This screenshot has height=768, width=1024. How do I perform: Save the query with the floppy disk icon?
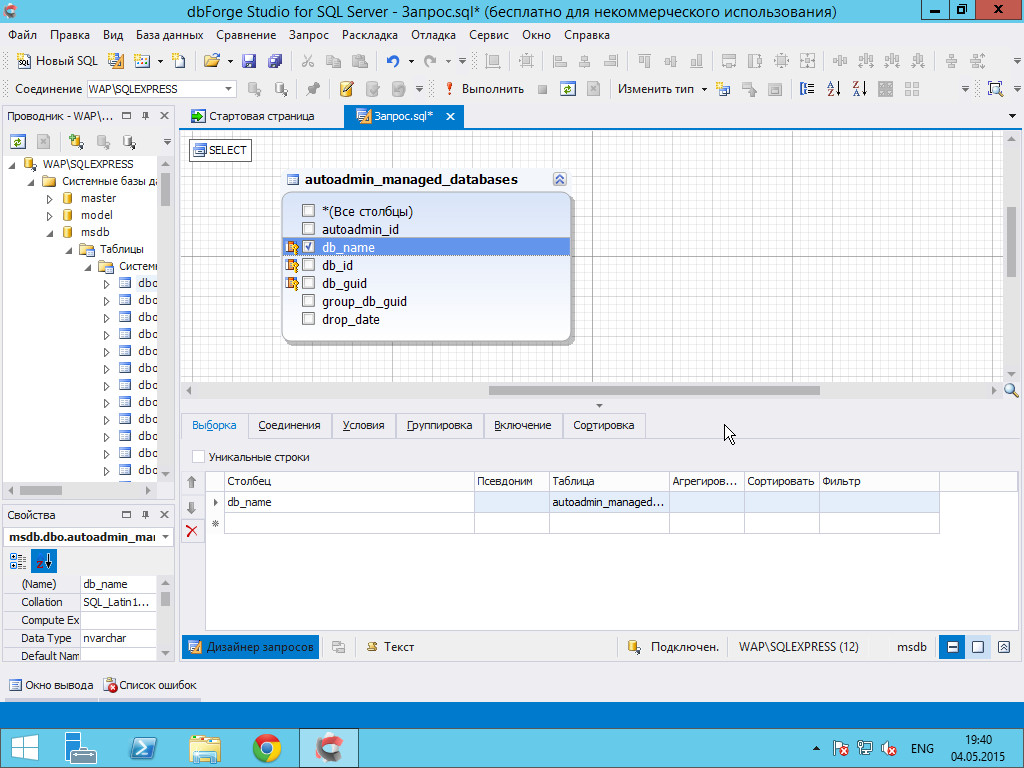[249, 61]
